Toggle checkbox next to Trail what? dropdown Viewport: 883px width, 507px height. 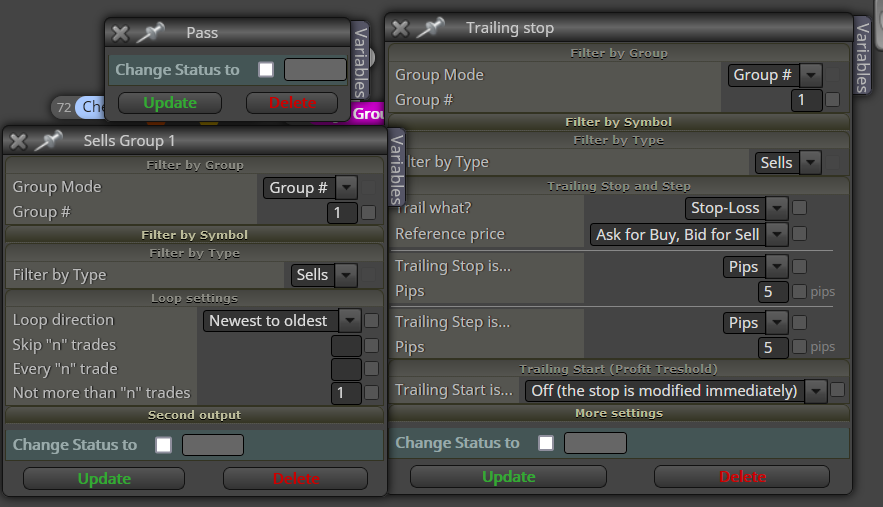click(x=799, y=207)
